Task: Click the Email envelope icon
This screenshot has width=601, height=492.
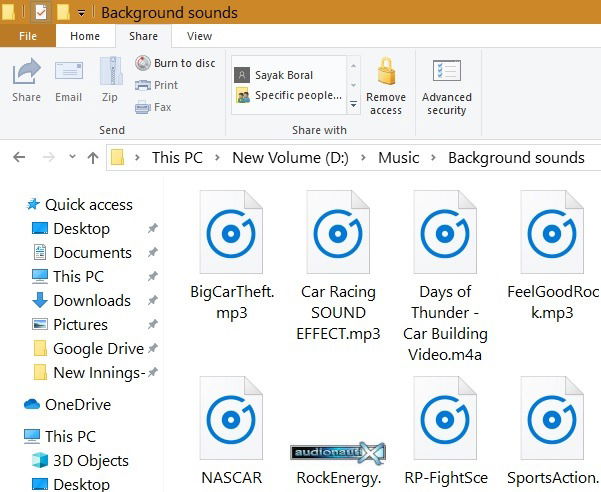Action: [x=69, y=71]
